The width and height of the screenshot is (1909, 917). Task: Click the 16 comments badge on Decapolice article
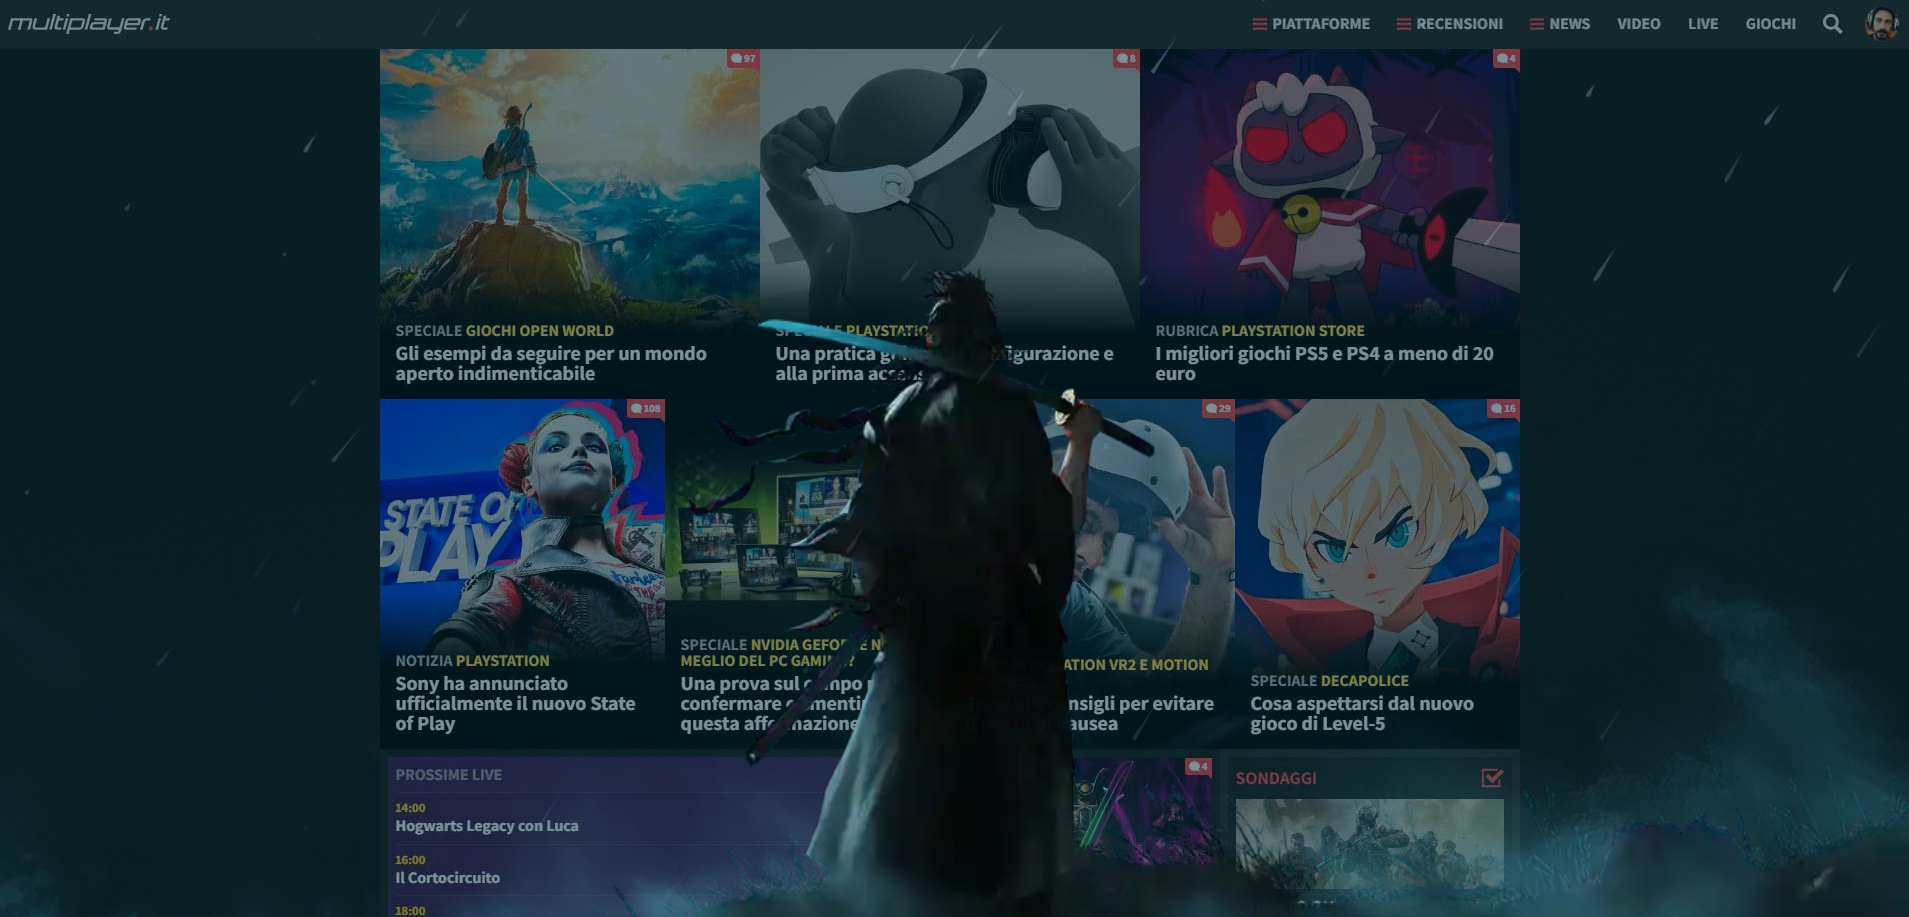click(x=1503, y=409)
